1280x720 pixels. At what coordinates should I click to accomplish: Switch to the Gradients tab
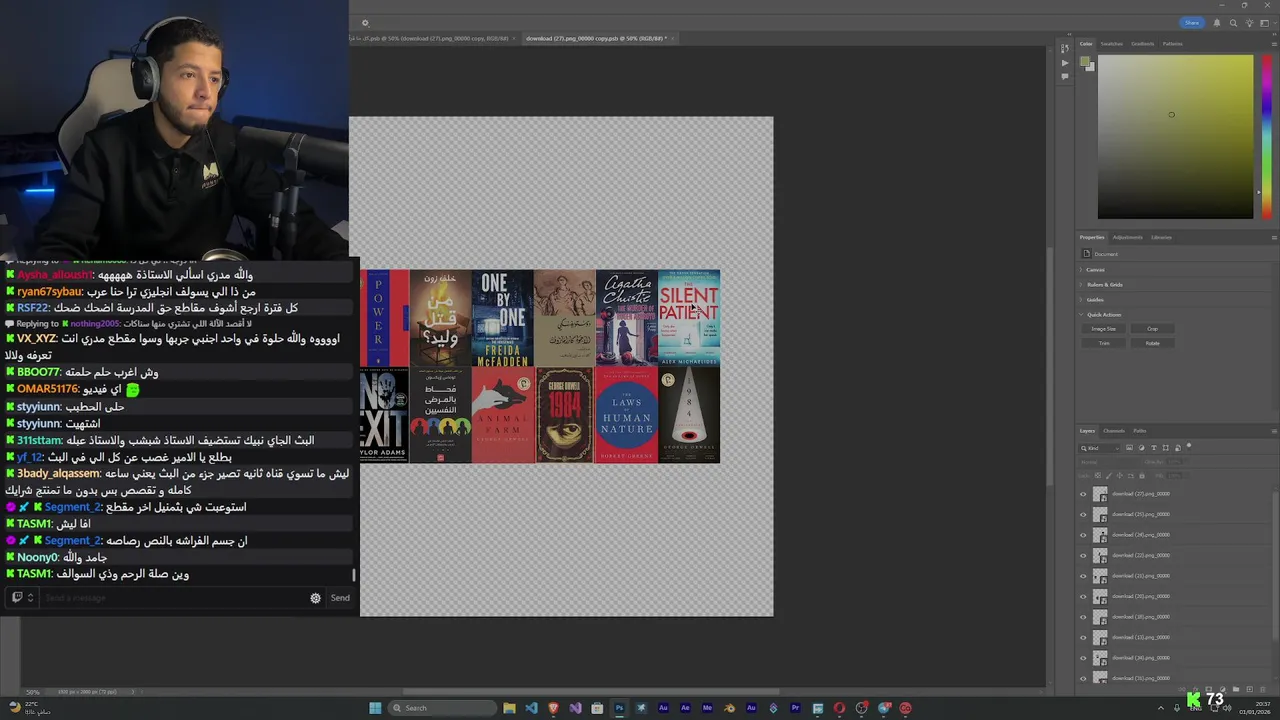point(1142,44)
